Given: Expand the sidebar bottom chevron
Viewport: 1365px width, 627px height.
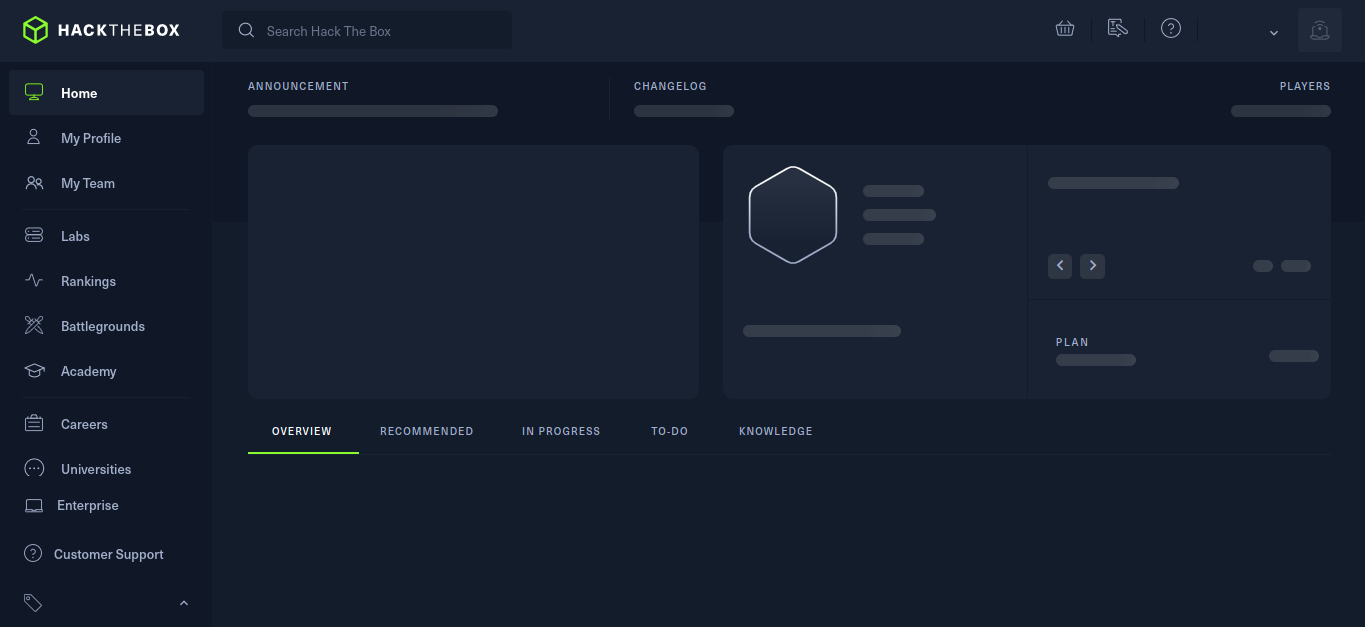Looking at the screenshot, I should pyautogui.click(x=184, y=603).
